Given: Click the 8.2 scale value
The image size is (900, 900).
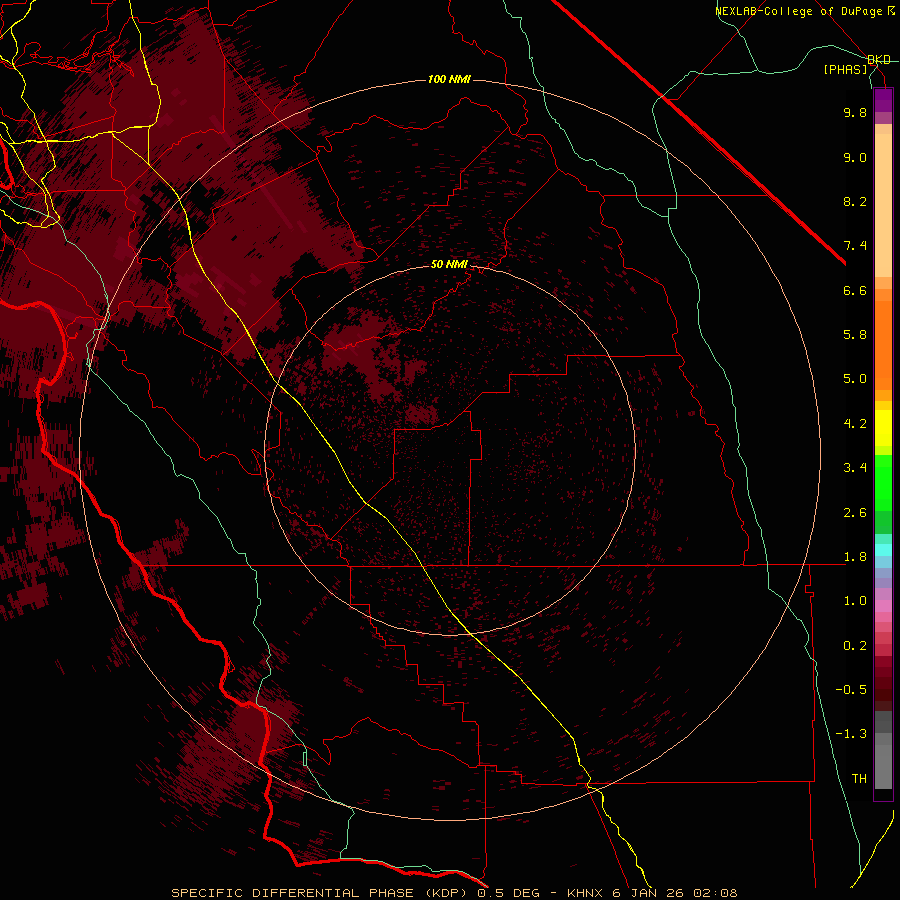Looking at the screenshot, I should tap(855, 201).
